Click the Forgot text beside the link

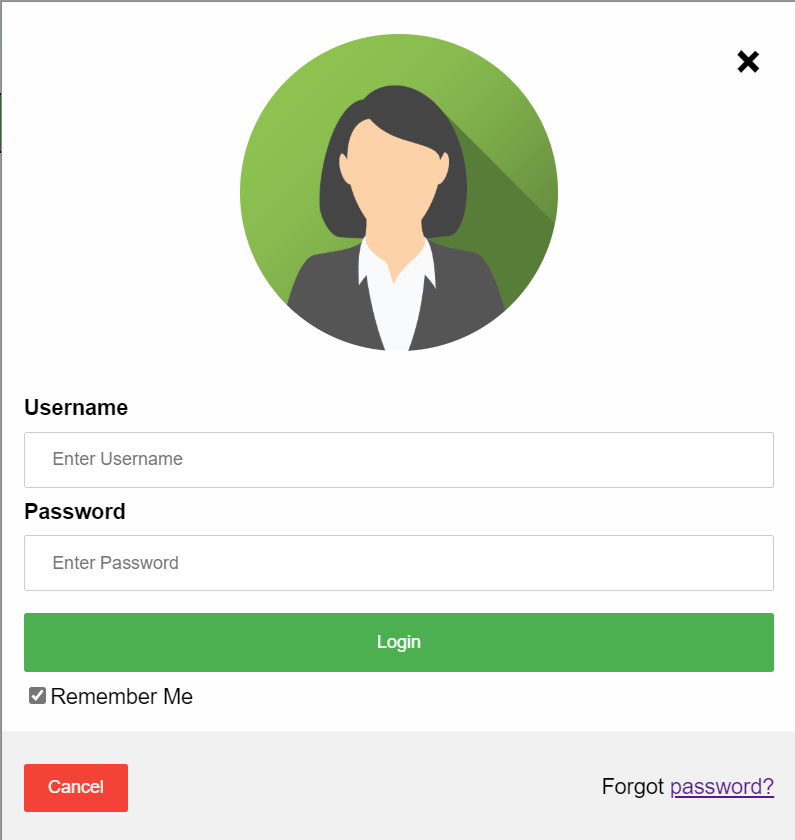click(633, 787)
